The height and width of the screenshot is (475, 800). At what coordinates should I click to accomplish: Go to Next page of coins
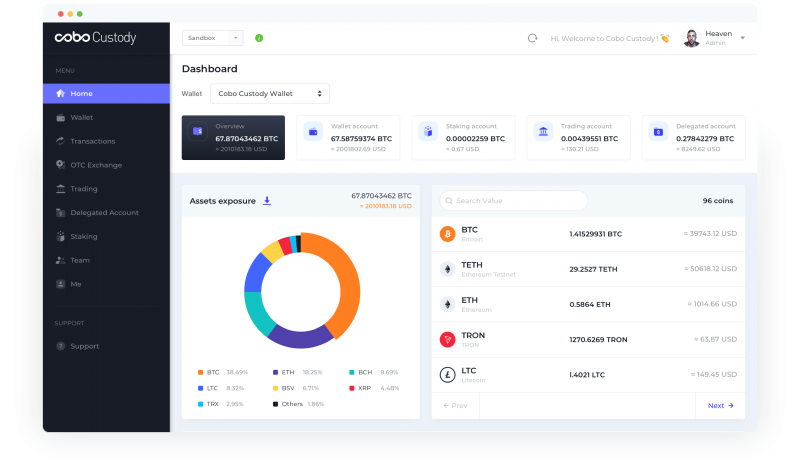pos(720,406)
